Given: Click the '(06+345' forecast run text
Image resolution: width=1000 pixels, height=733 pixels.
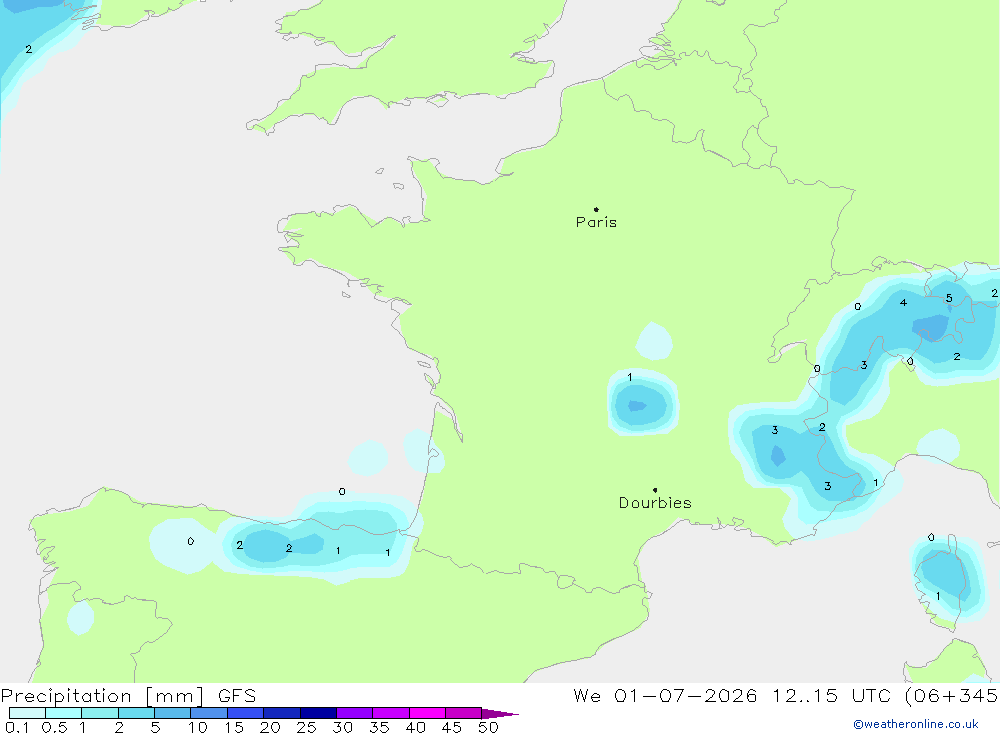Looking at the screenshot, I should (952, 695).
